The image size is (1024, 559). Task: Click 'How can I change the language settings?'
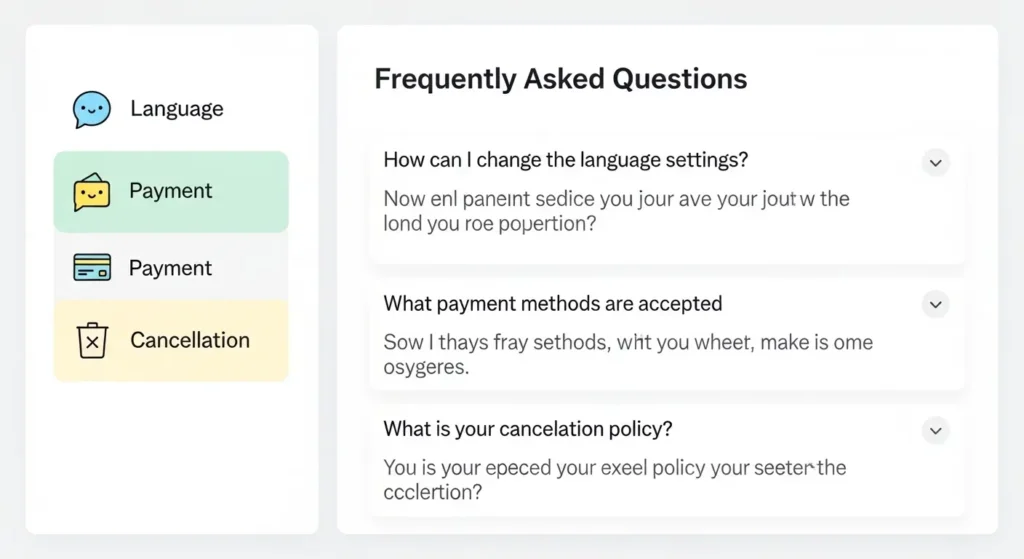coord(566,160)
